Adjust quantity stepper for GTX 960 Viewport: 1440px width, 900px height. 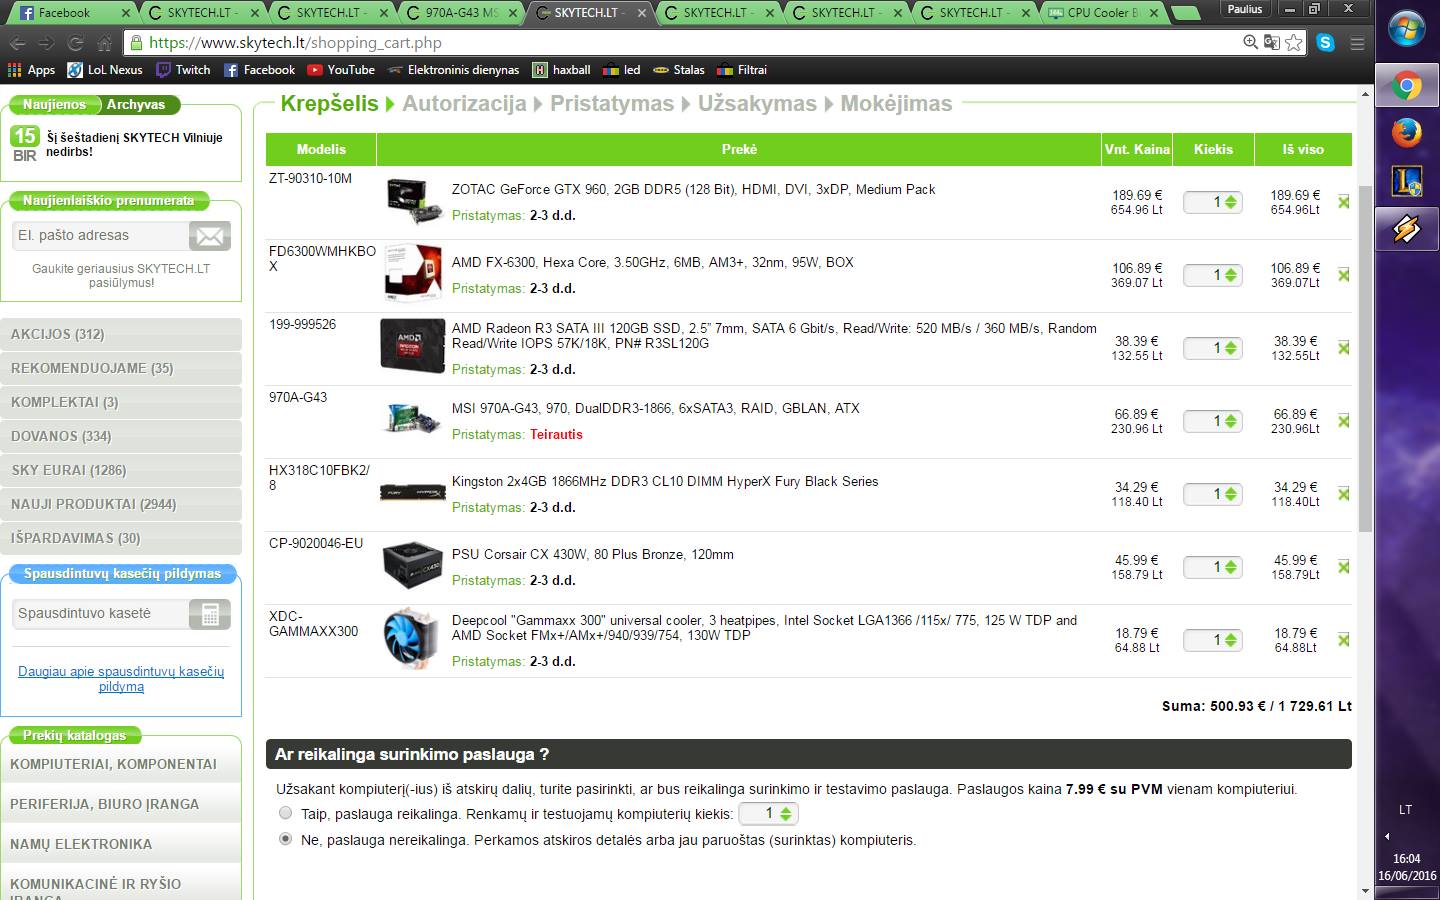point(1231,202)
